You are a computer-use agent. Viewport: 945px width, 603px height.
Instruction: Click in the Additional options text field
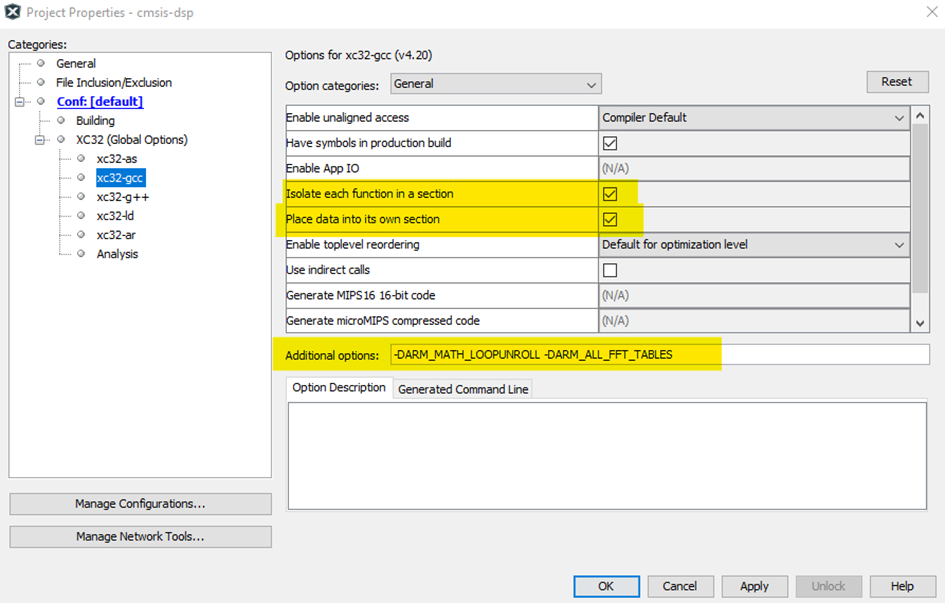[660, 355]
